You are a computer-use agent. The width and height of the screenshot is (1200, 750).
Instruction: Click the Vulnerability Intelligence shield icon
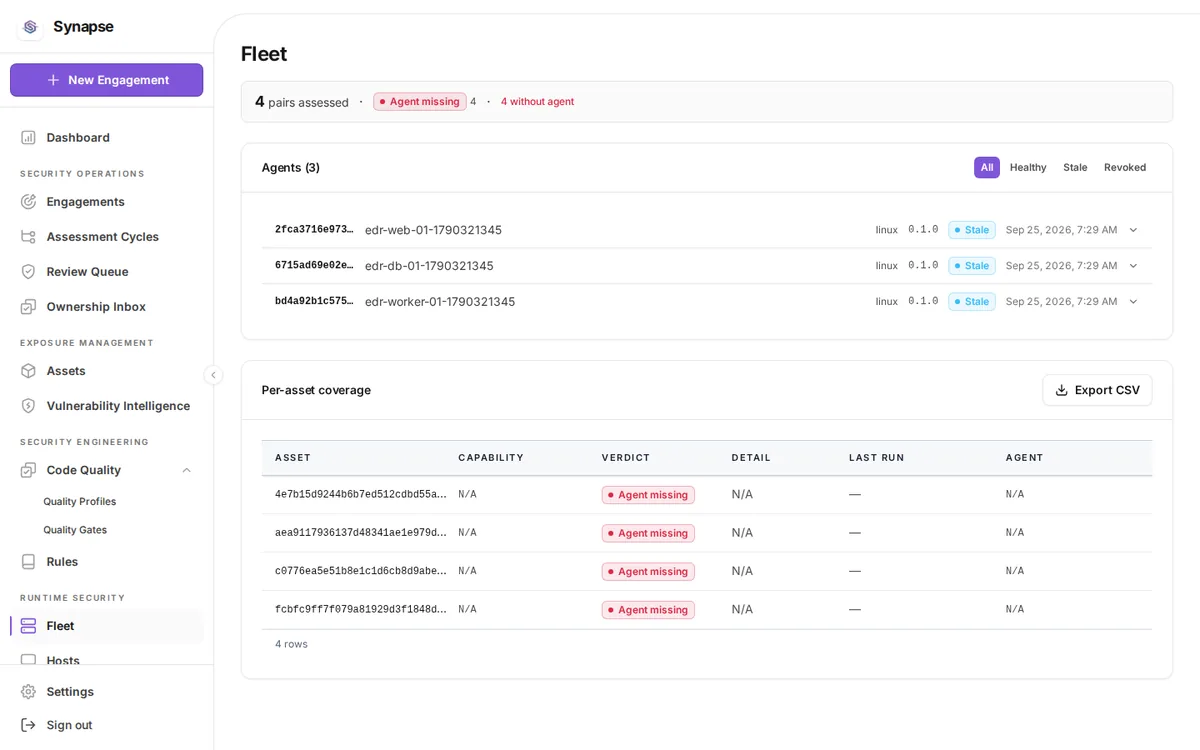pos(28,405)
